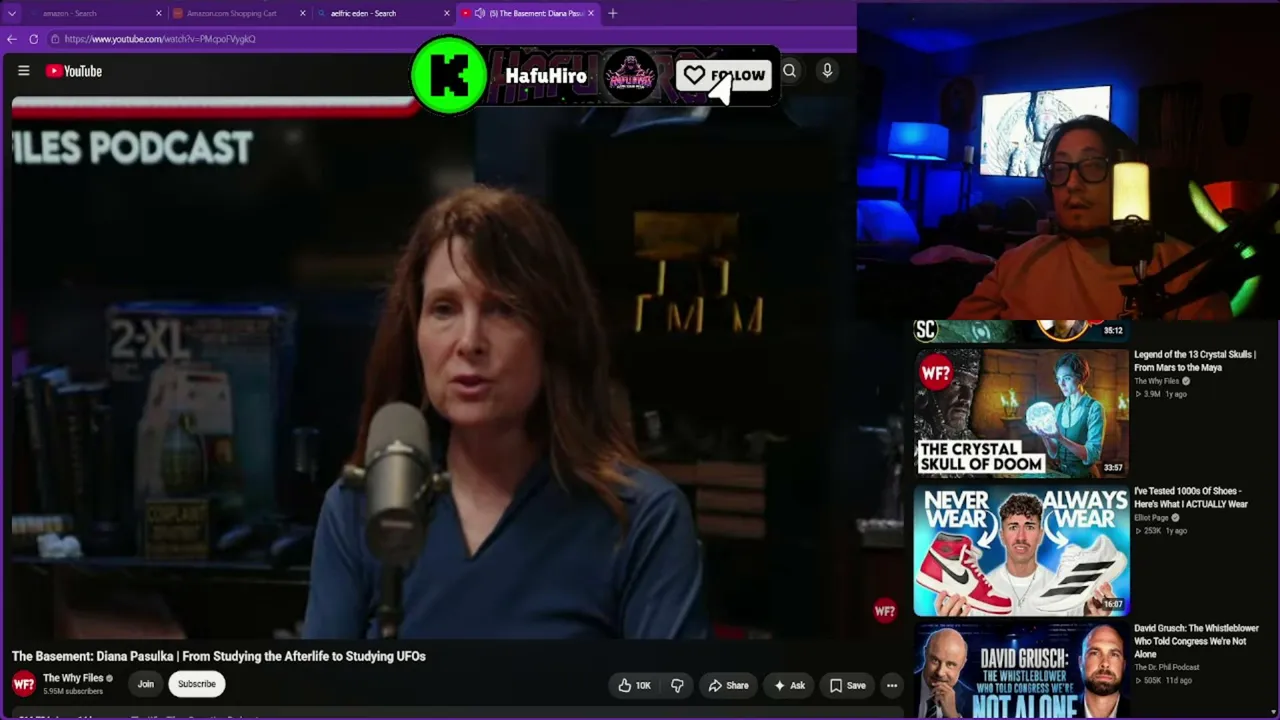Viewport: 1280px width, 720px height.
Task: Open a new browser tab
Action: (613, 13)
